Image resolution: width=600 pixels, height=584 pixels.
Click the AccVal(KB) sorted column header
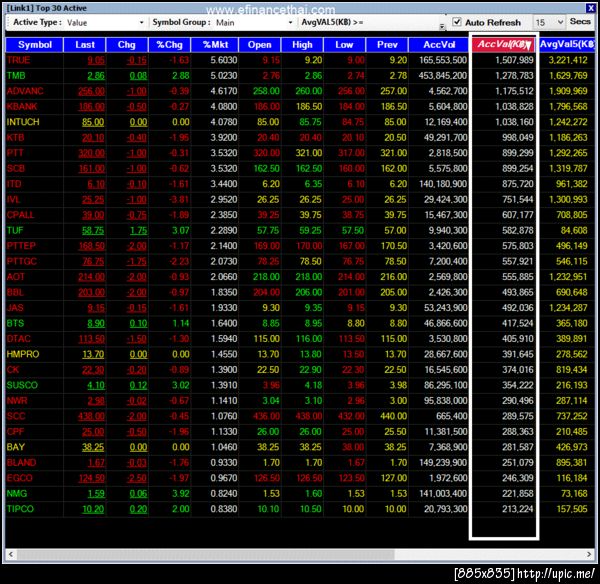pyautogui.click(x=504, y=44)
